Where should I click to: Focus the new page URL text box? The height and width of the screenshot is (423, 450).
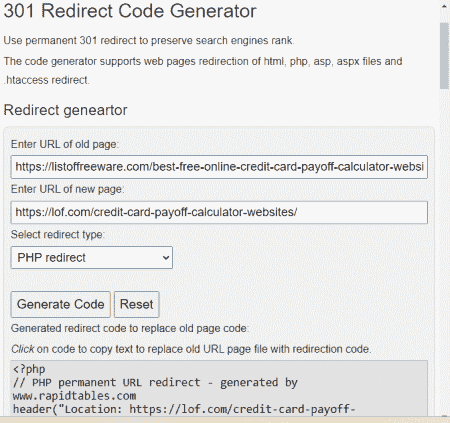[x=219, y=212]
